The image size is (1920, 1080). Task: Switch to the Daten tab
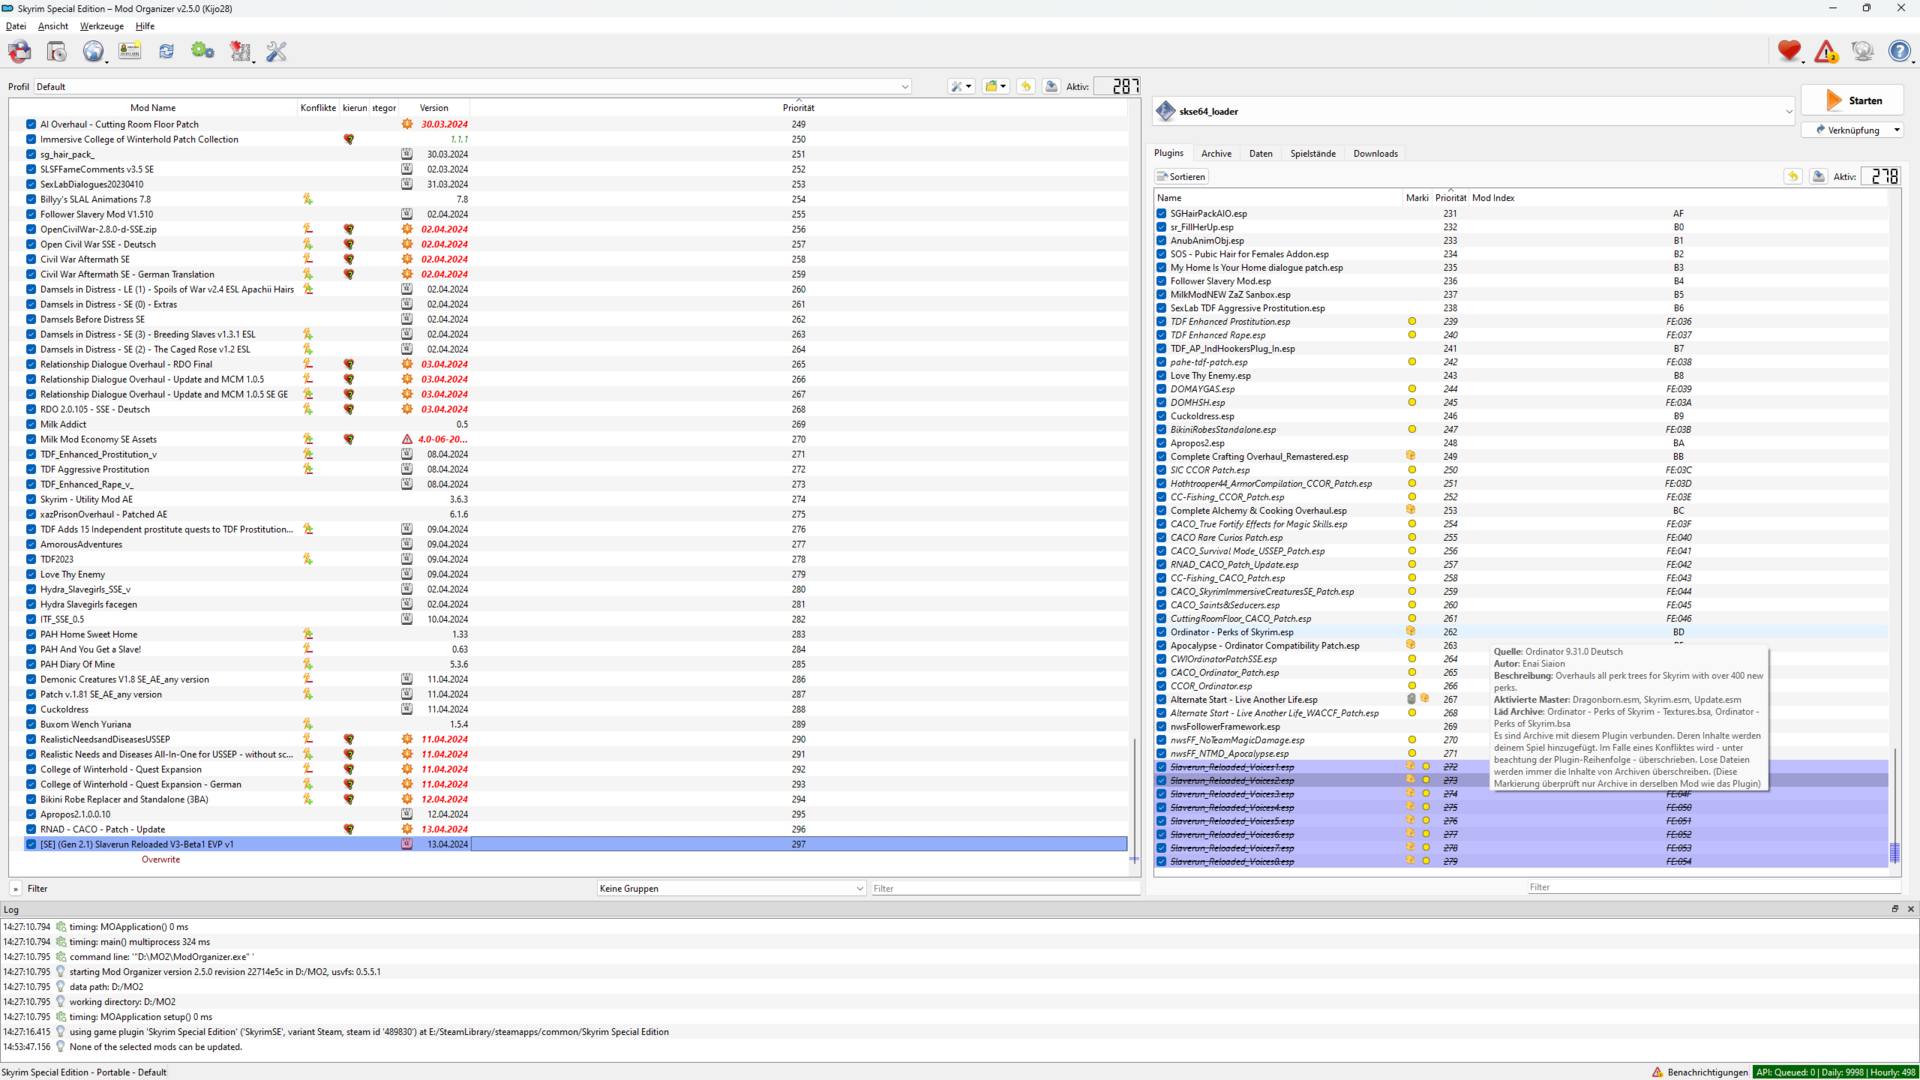click(1261, 154)
